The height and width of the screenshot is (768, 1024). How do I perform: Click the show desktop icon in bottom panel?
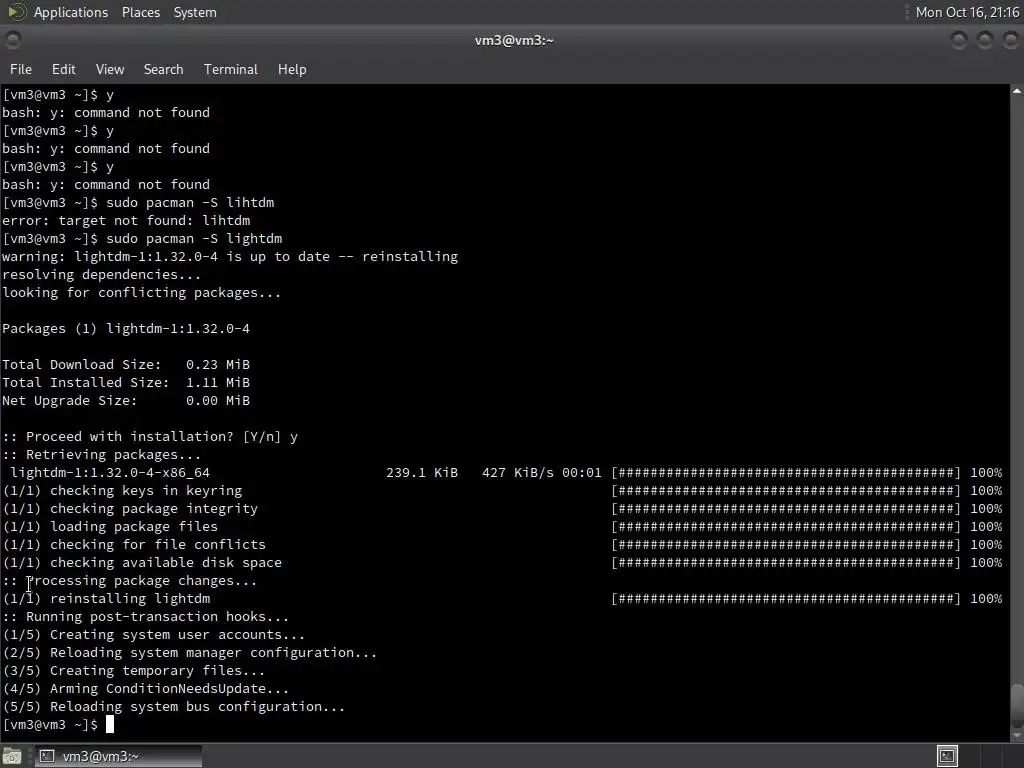12,756
